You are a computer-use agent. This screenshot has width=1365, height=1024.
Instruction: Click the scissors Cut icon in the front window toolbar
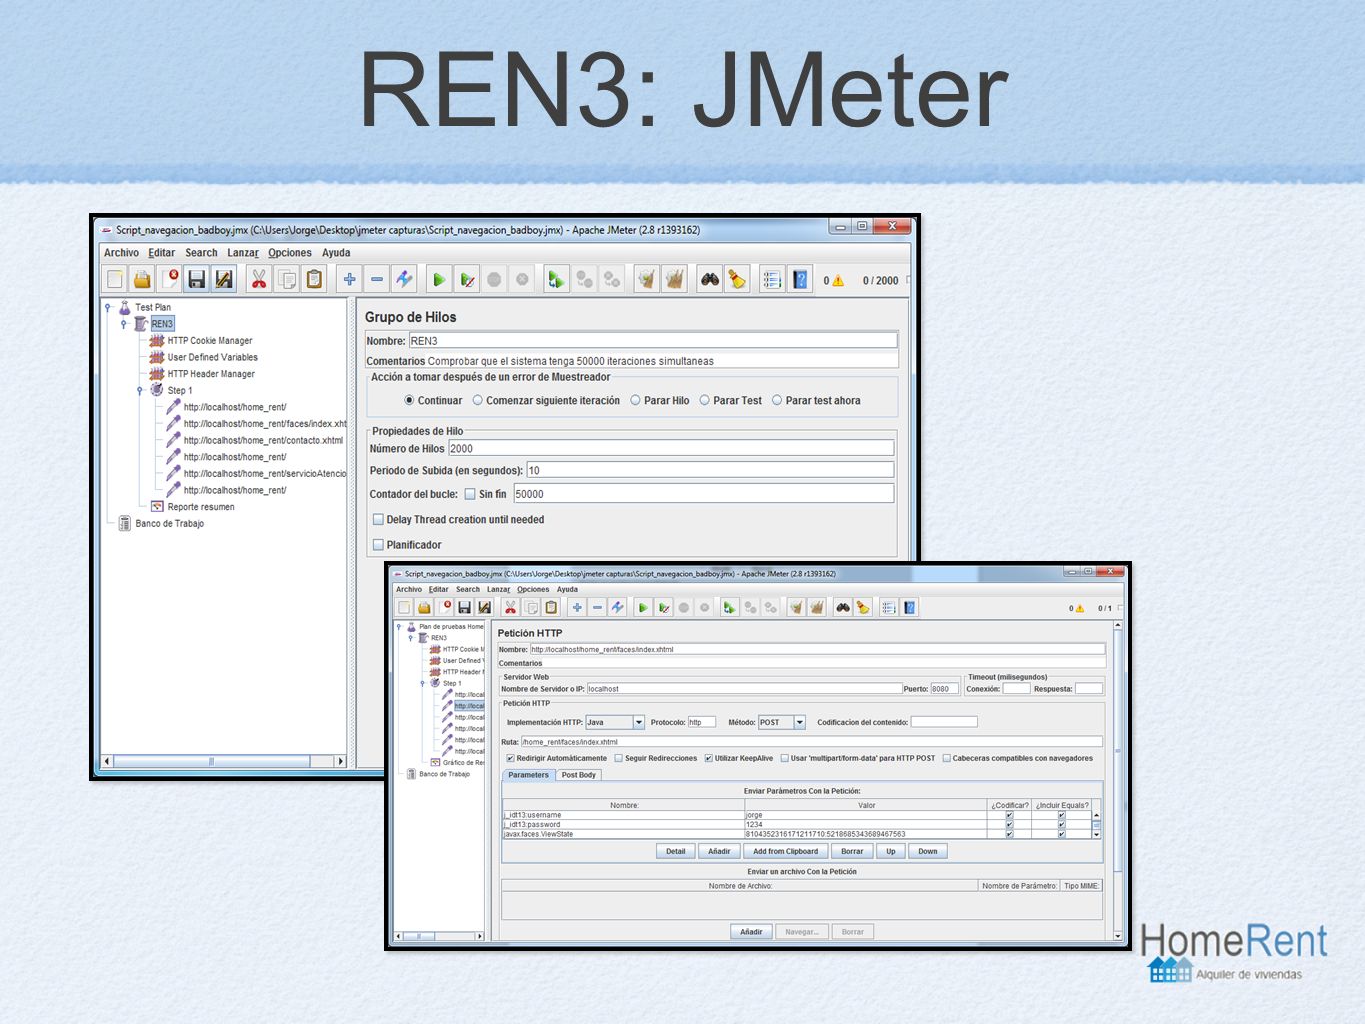tap(510, 607)
